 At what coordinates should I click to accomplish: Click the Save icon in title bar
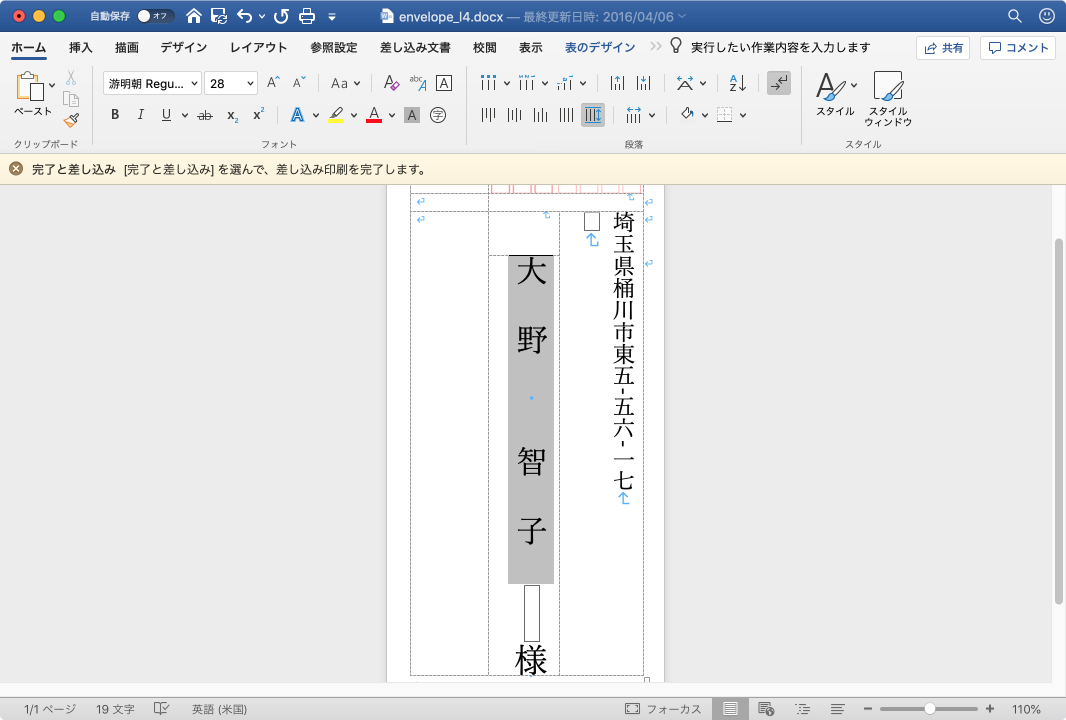[x=219, y=16]
